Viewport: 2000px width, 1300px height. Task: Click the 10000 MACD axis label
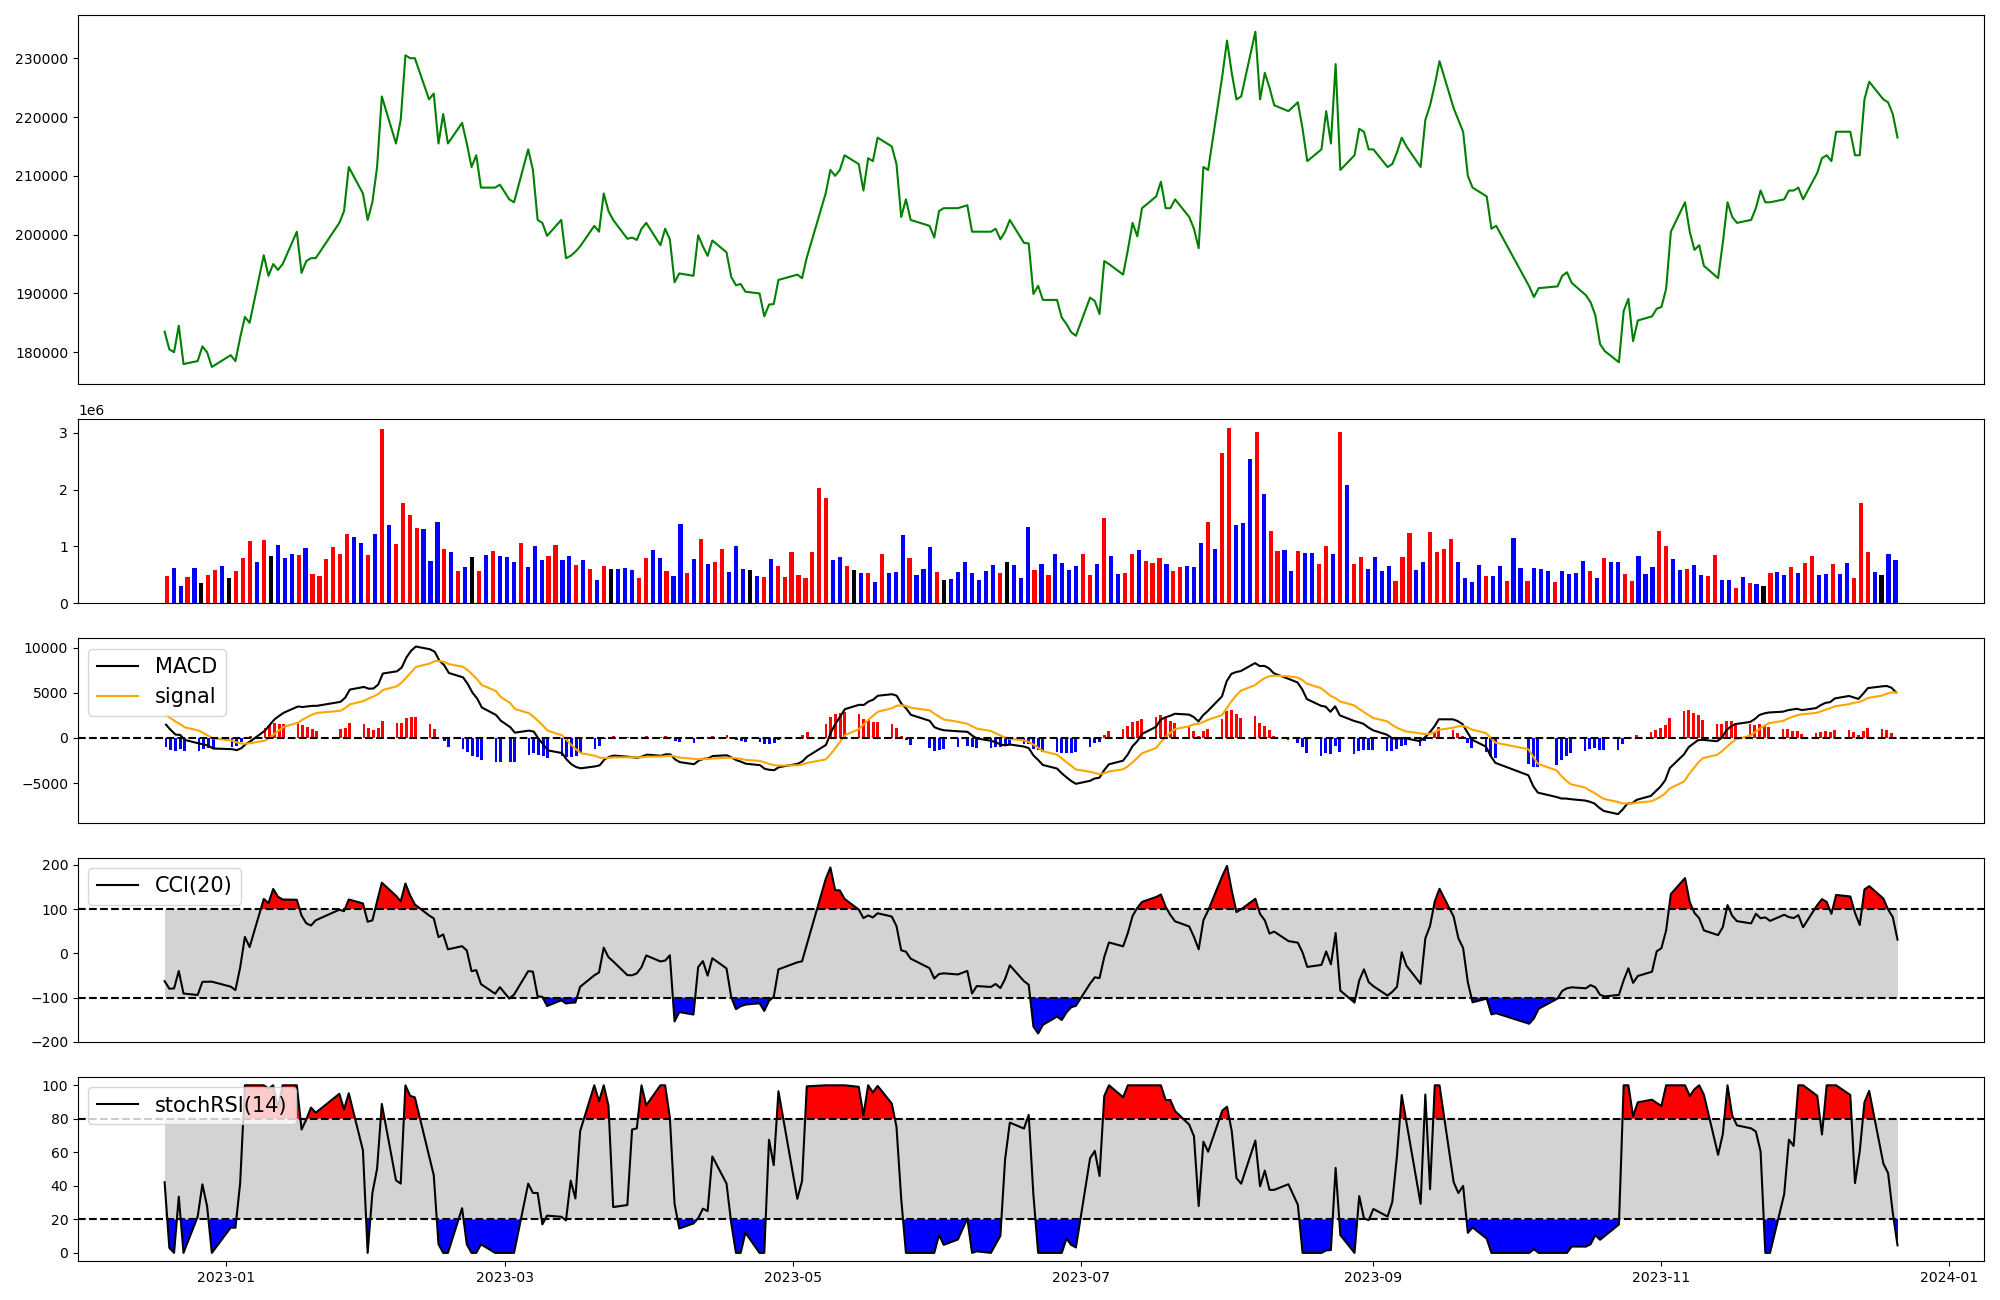pos(46,648)
